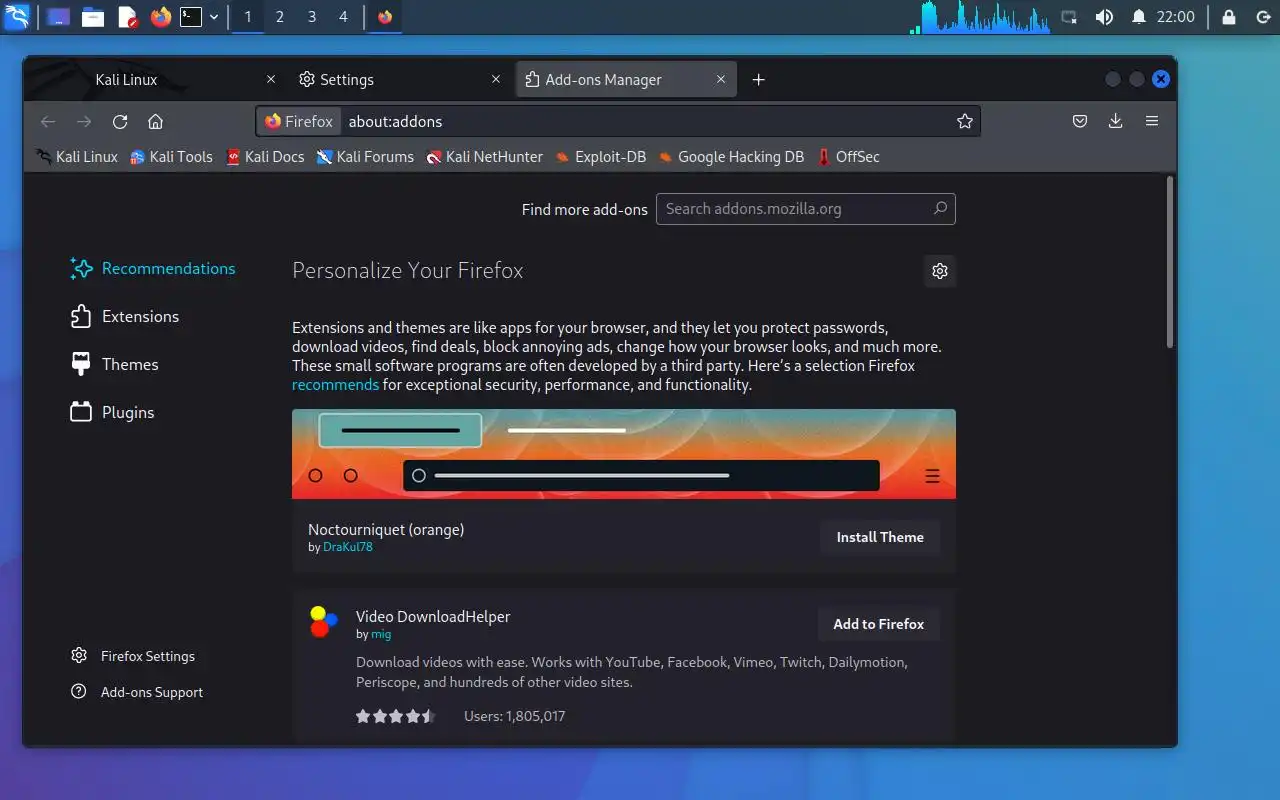
Task: Open Themes in the sidebar
Action: pos(115,365)
